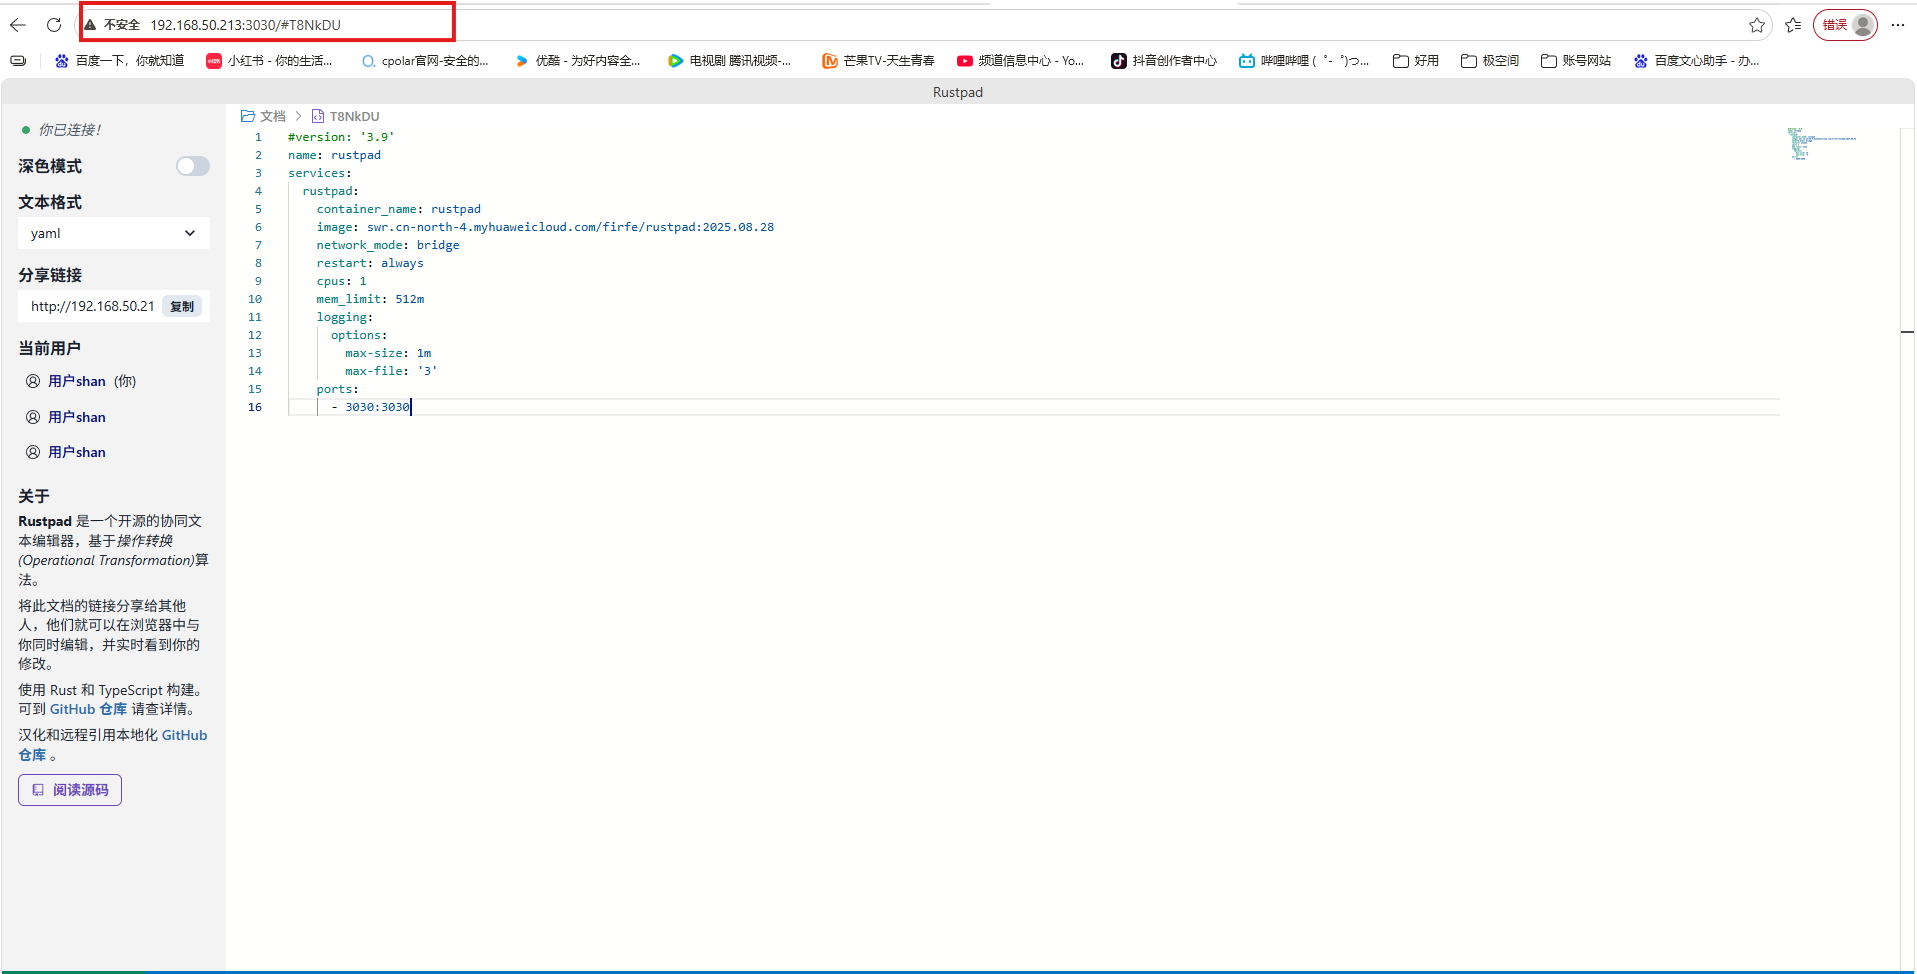Open browser settings three-dot menu
The height and width of the screenshot is (974, 1917).
(x=1897, y=25)
